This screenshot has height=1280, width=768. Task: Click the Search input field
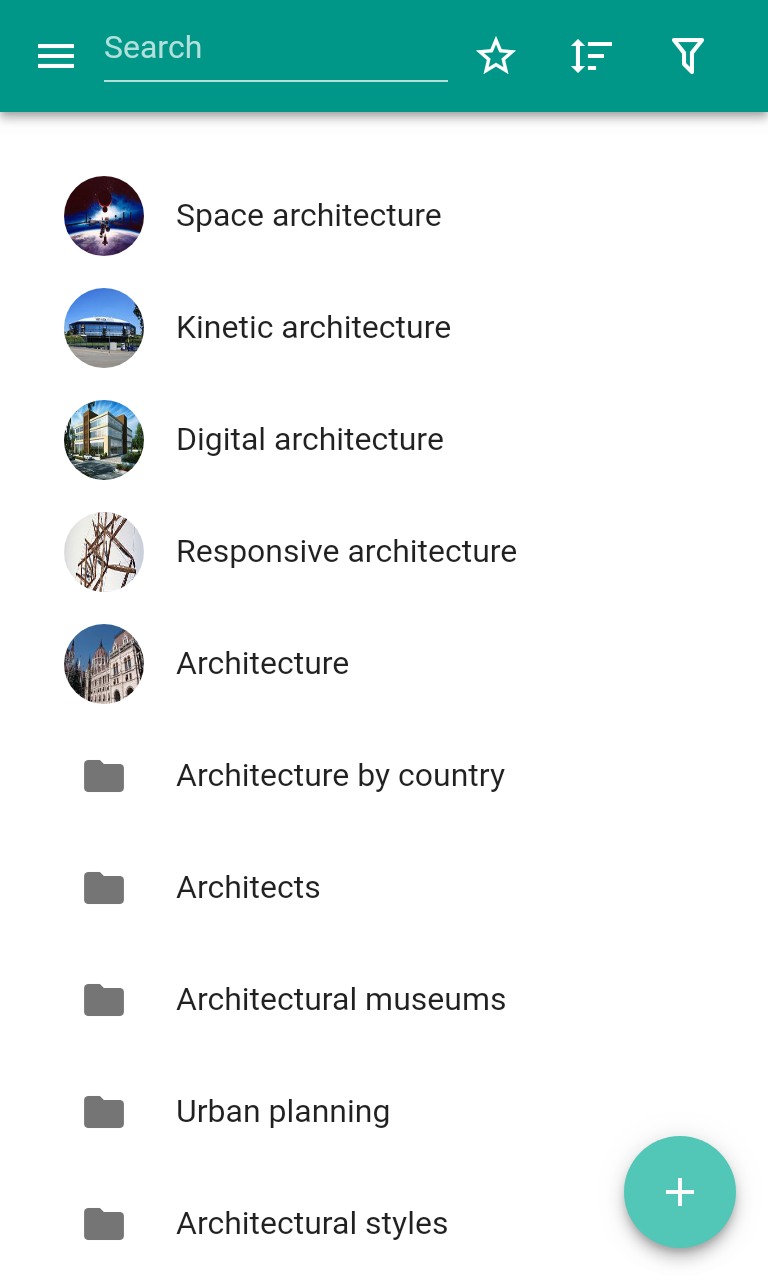276,50
